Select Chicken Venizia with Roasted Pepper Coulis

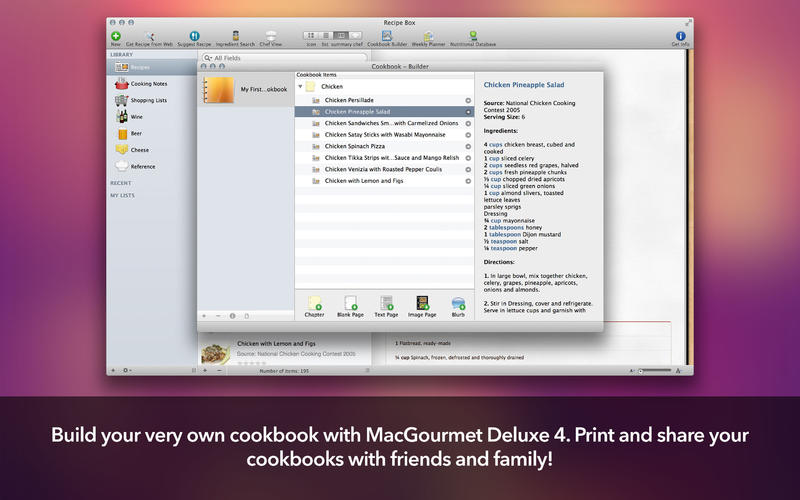(384, 169)
